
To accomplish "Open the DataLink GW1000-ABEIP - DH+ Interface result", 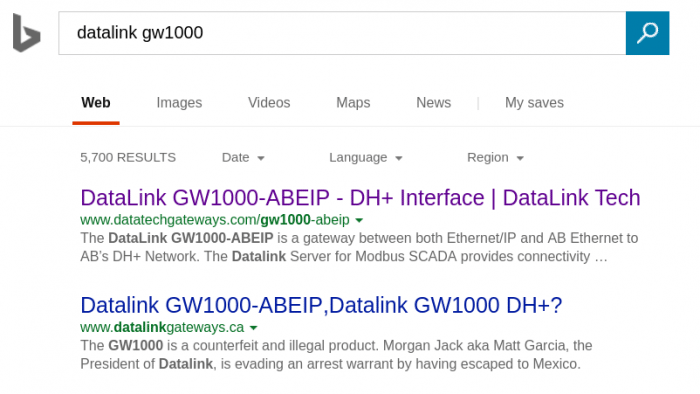I will [x=360, y=198].
